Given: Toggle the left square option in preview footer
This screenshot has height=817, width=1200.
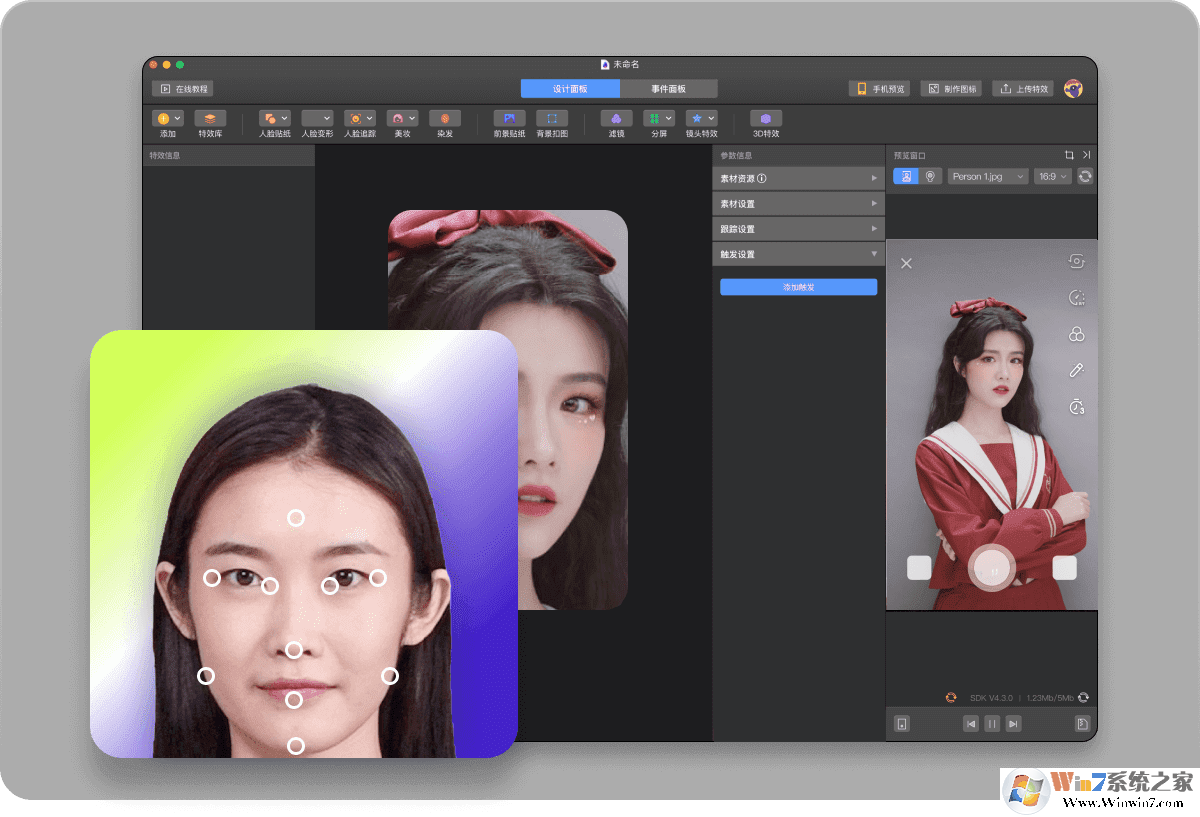Looking at the screenshot, I should (x=918, y=567).
